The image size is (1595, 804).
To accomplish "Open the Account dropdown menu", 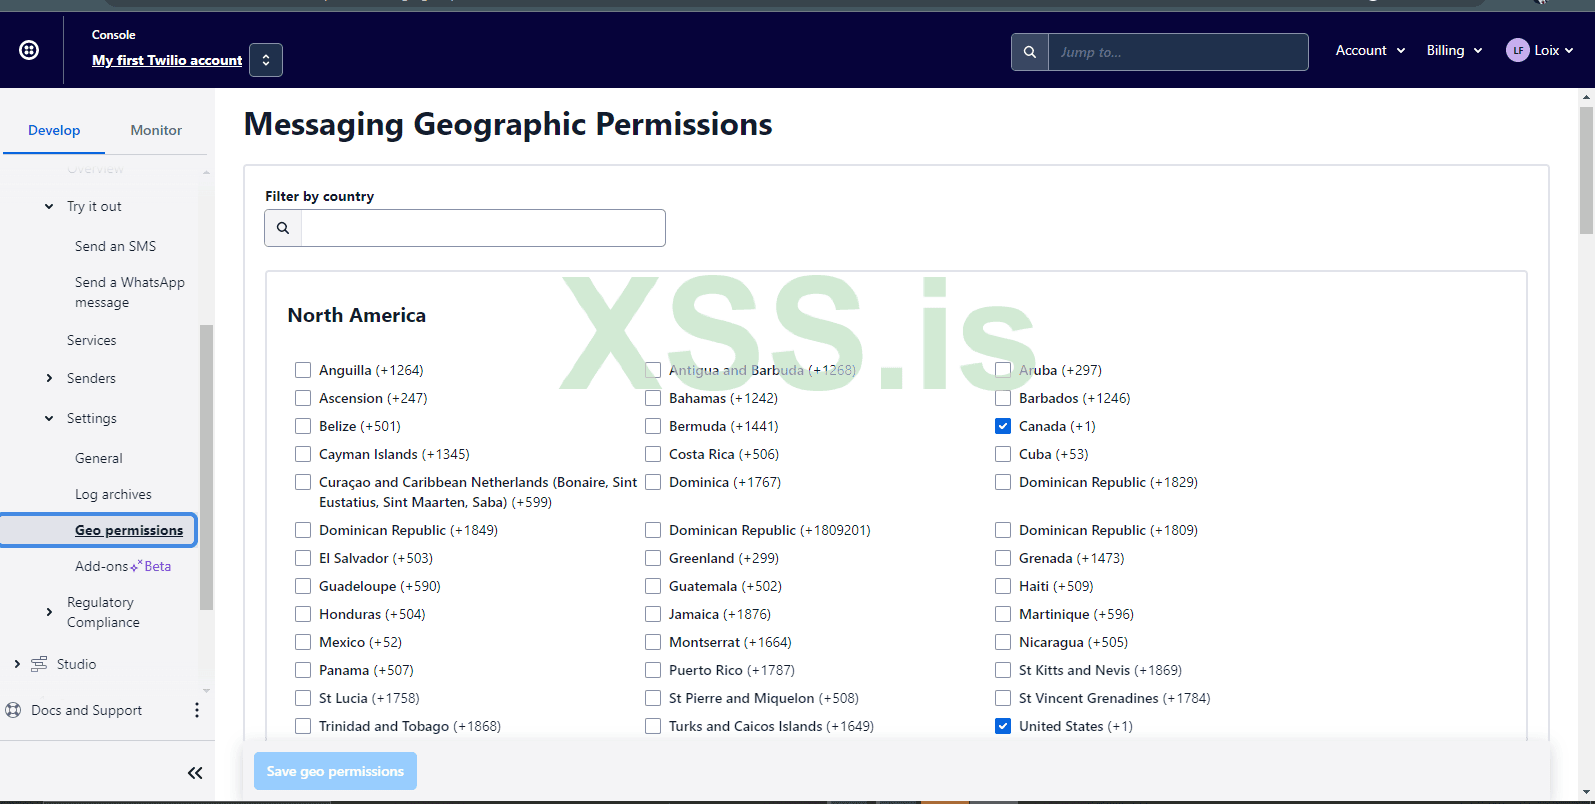I will pos(1370,50).
